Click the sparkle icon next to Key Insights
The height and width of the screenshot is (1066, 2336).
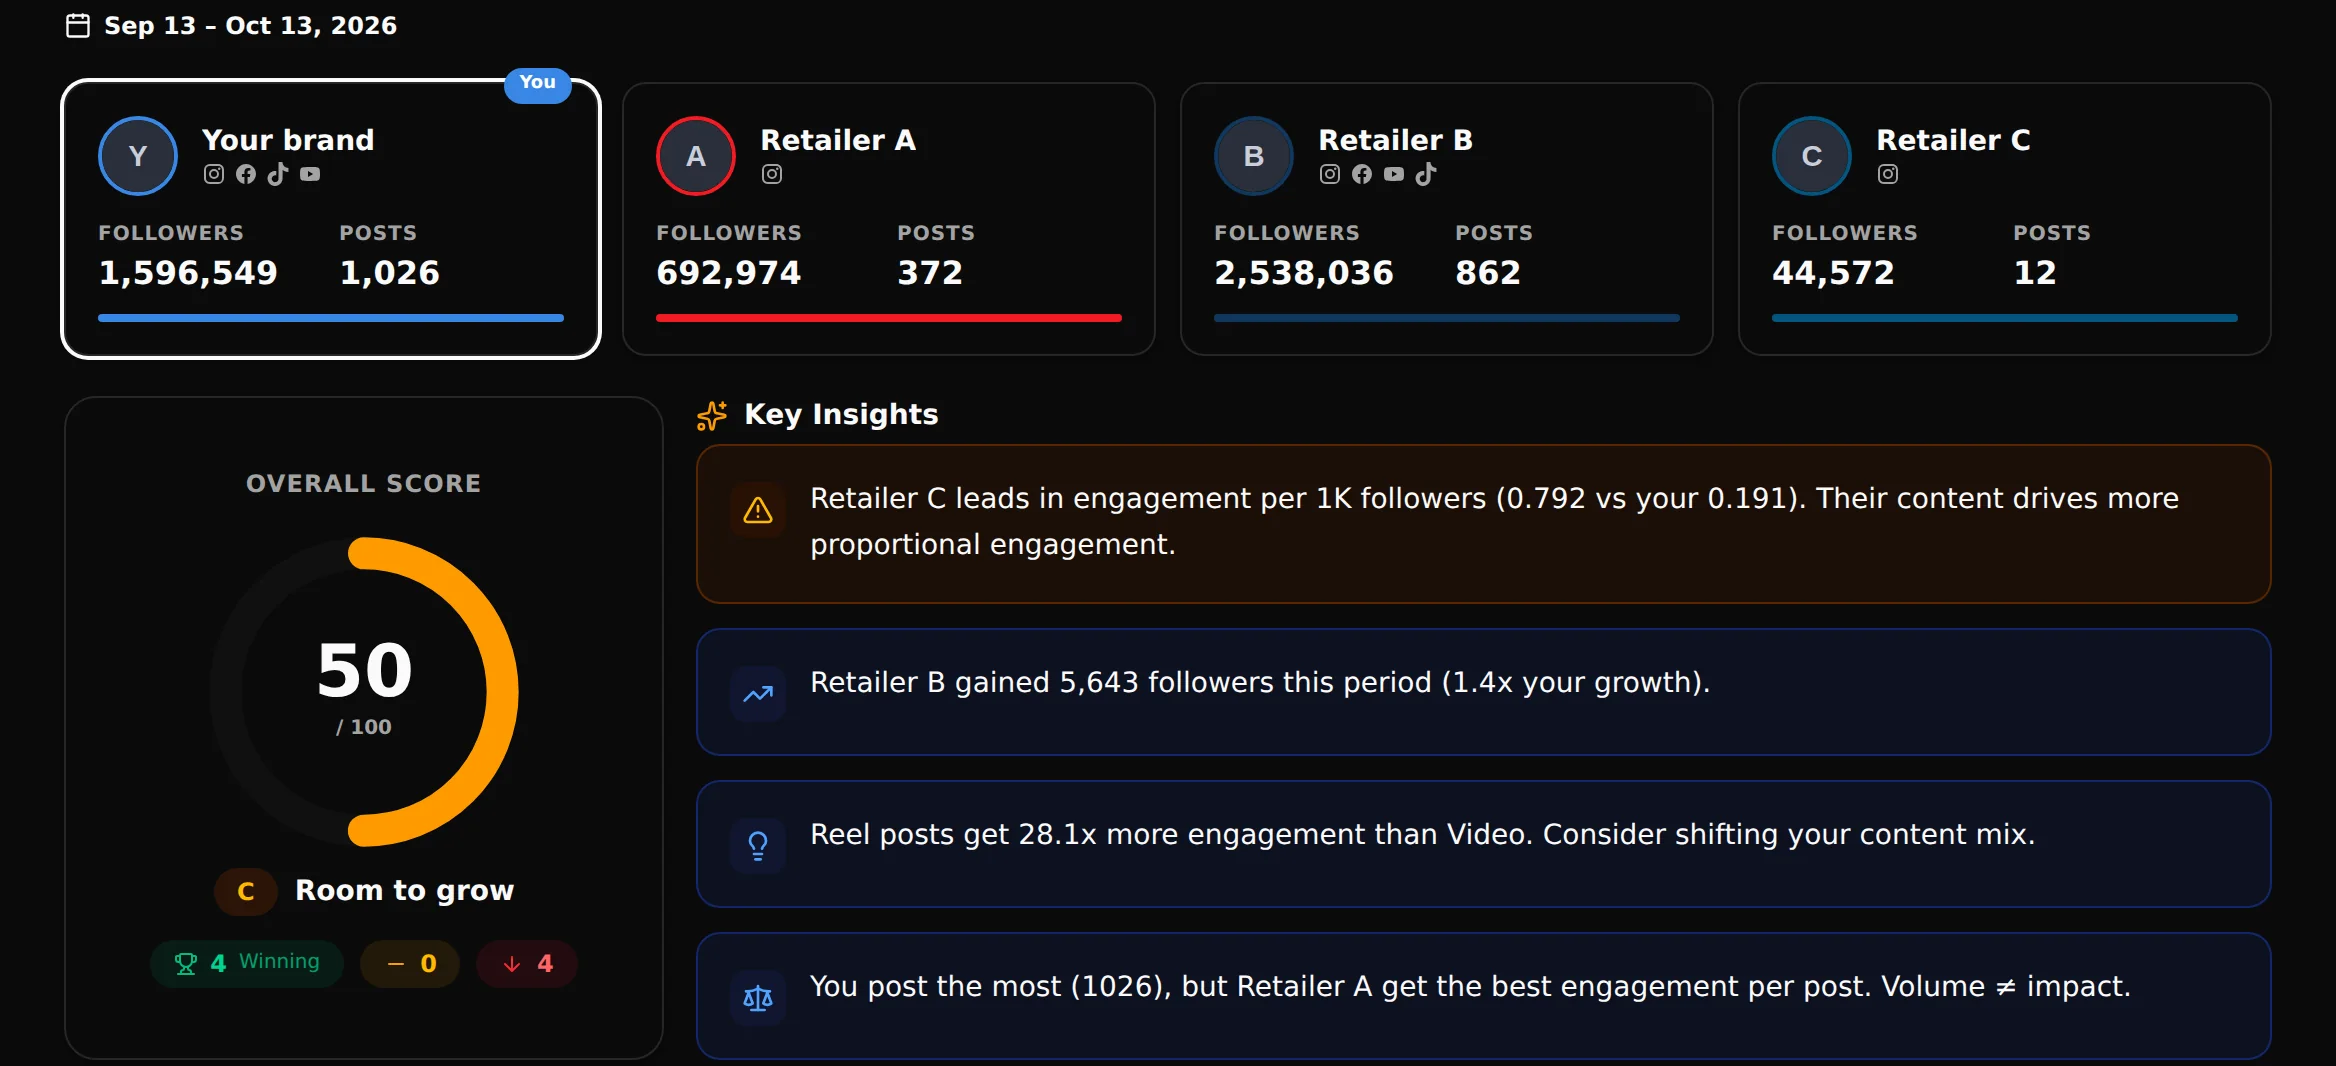click(x=712, y=415)
